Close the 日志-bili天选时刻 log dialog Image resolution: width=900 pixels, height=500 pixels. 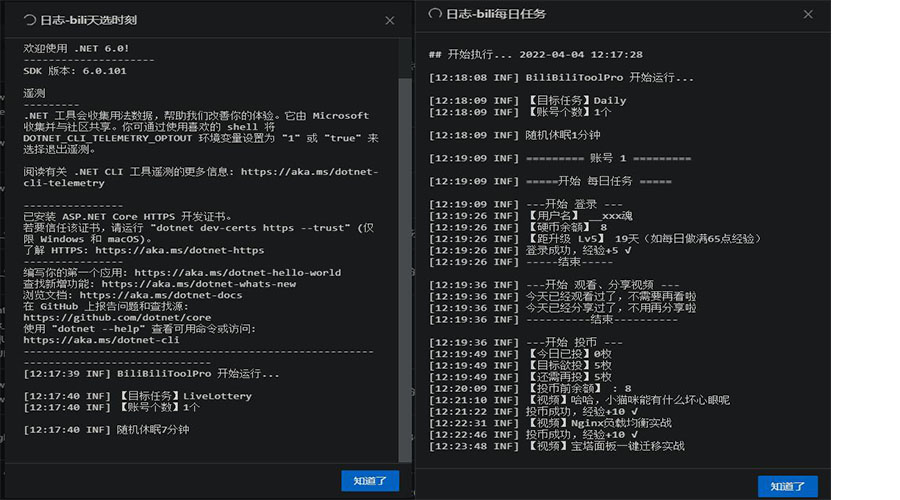pos(390,21)
